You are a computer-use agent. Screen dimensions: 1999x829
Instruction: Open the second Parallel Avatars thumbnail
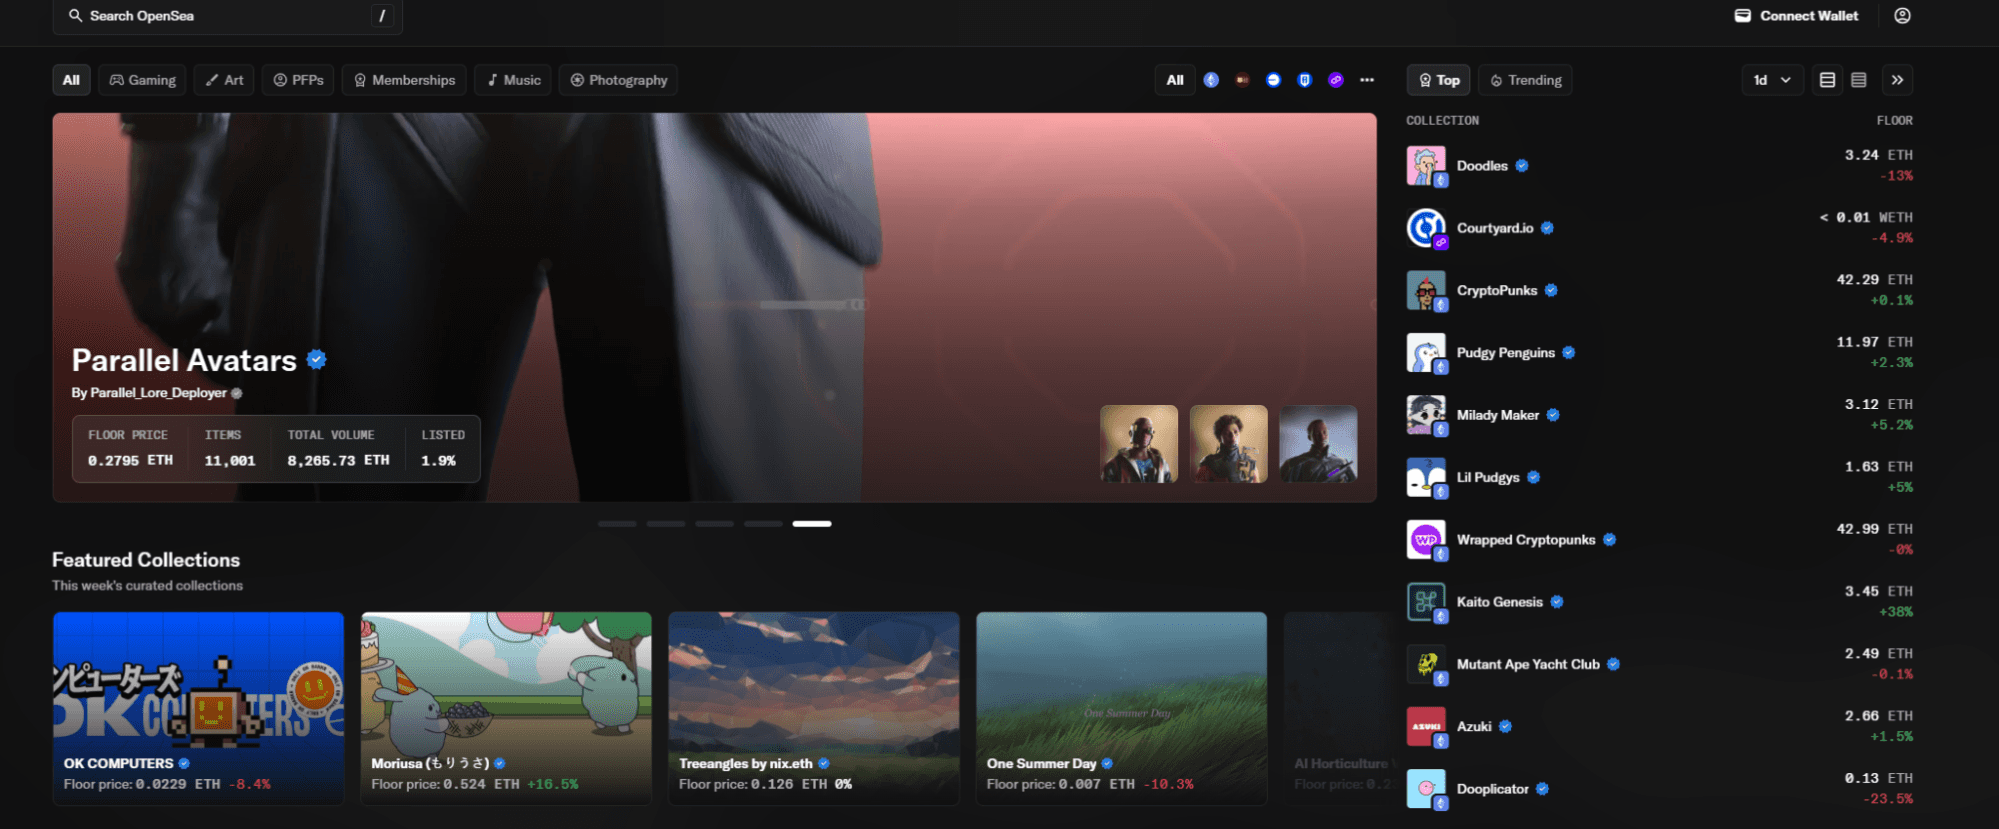click(1229, 444)
